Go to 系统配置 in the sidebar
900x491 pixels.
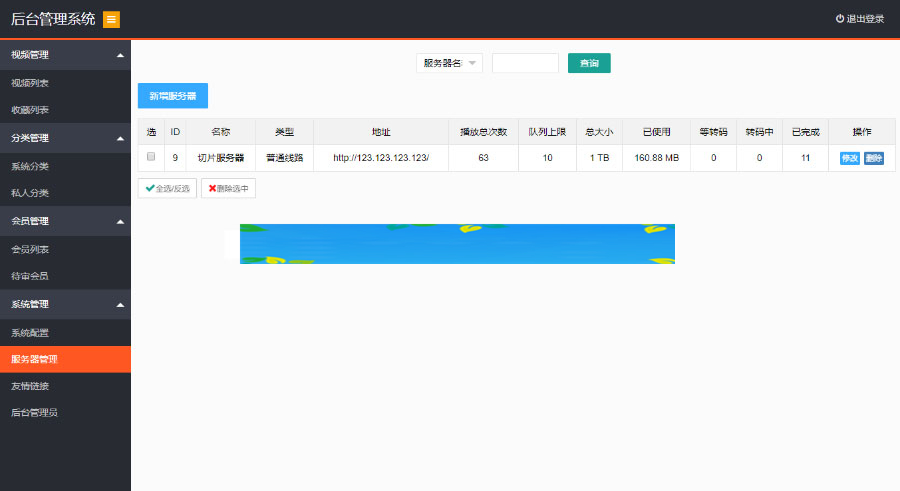click(x=30, y=332)
